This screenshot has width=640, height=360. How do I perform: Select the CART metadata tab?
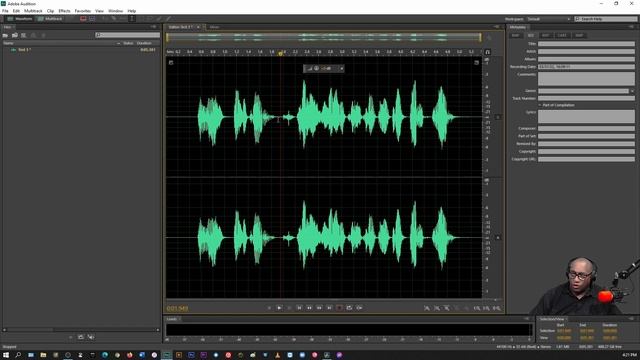(562, 36)
